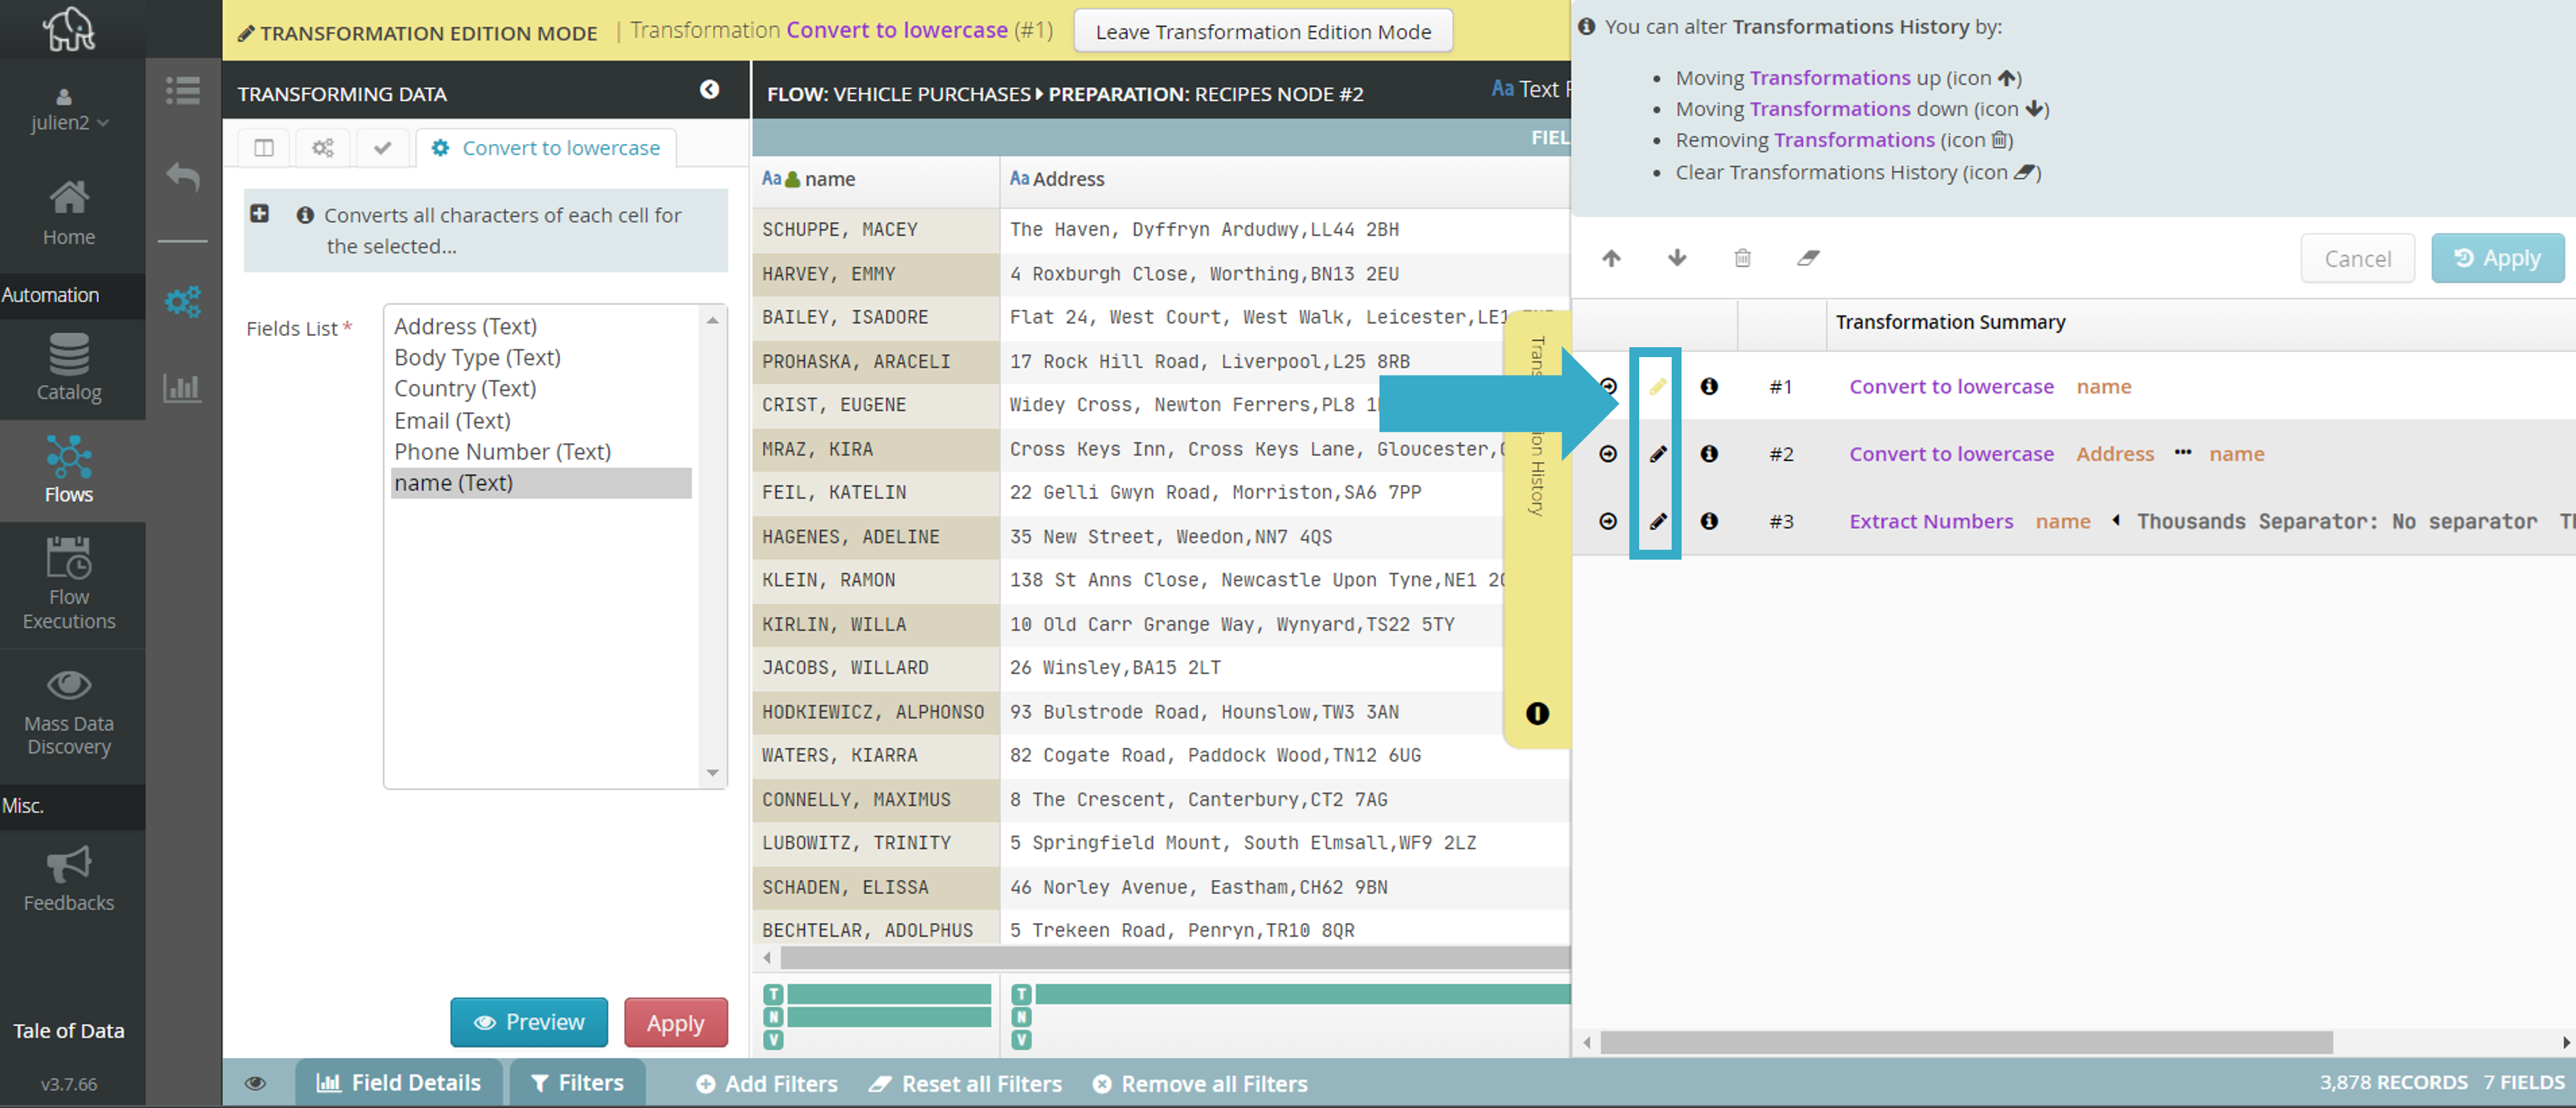Collapse the Transforming Data panel with chevron

[x=709, y=90]
